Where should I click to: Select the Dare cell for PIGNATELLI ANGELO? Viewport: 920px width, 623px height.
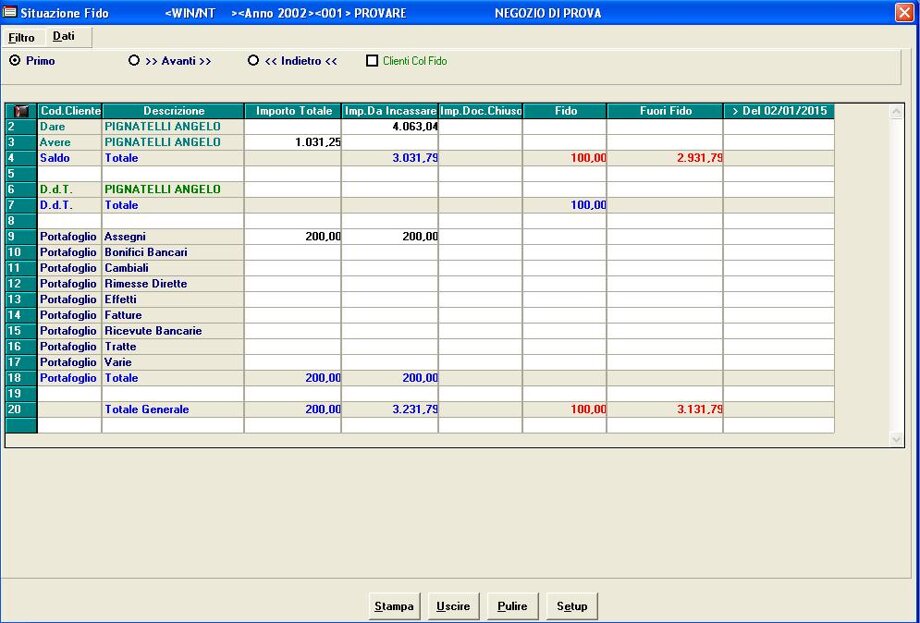click(x=69, y=127)
